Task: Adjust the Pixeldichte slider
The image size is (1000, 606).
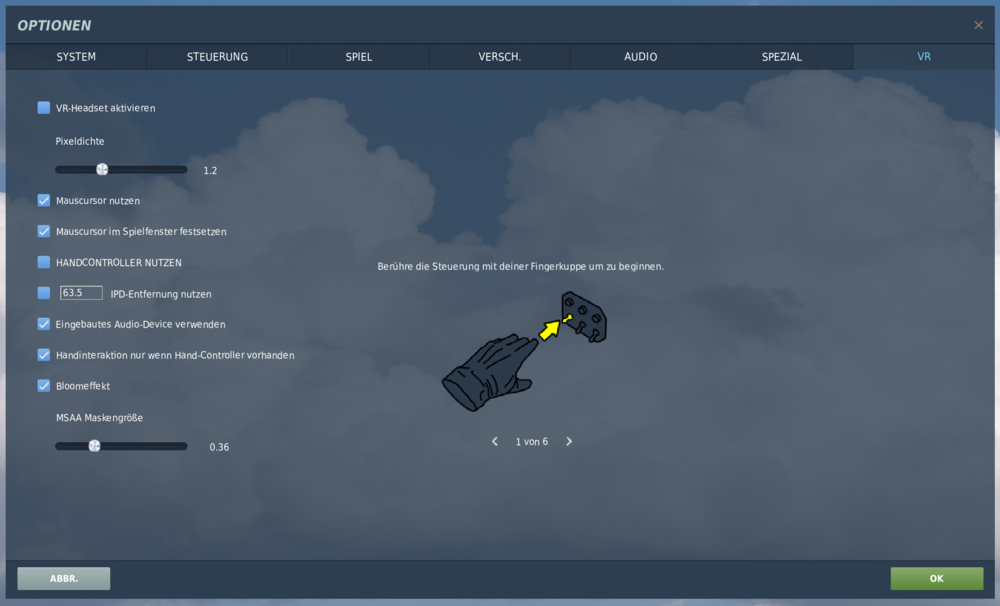Action: 100,169
